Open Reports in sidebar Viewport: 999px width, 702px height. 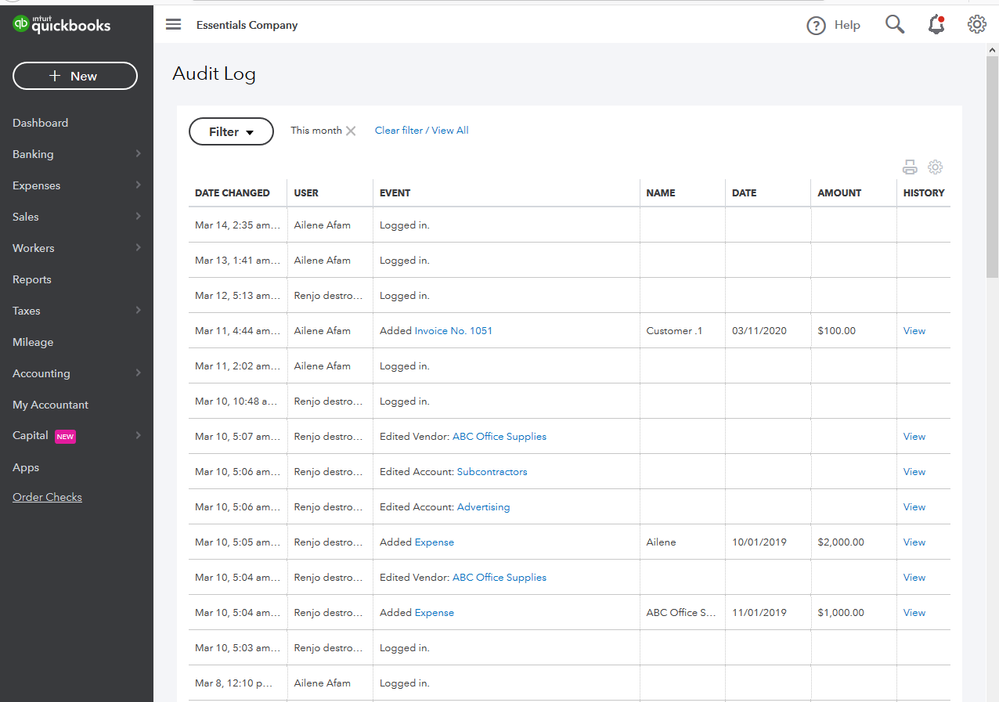(32, 280)
